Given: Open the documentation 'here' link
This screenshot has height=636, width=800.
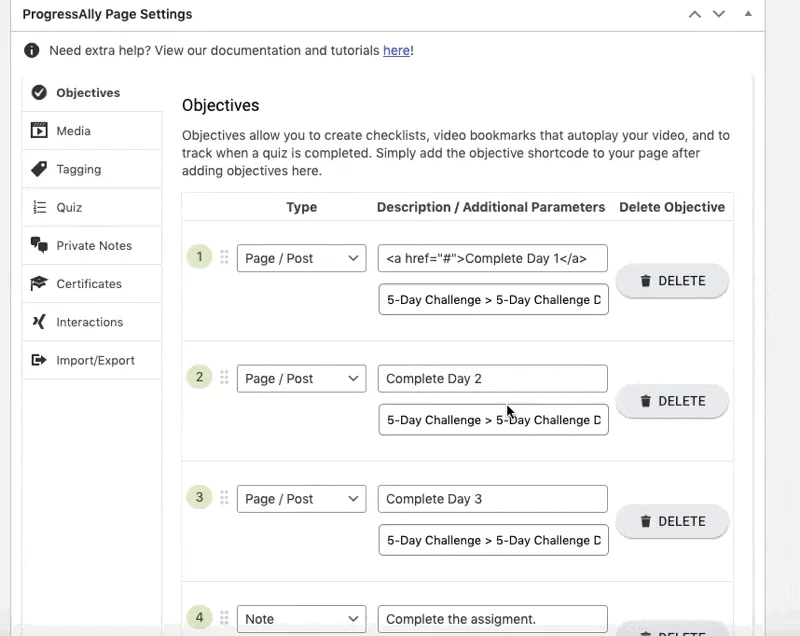Looking at the screenshot, I should 396,50.
